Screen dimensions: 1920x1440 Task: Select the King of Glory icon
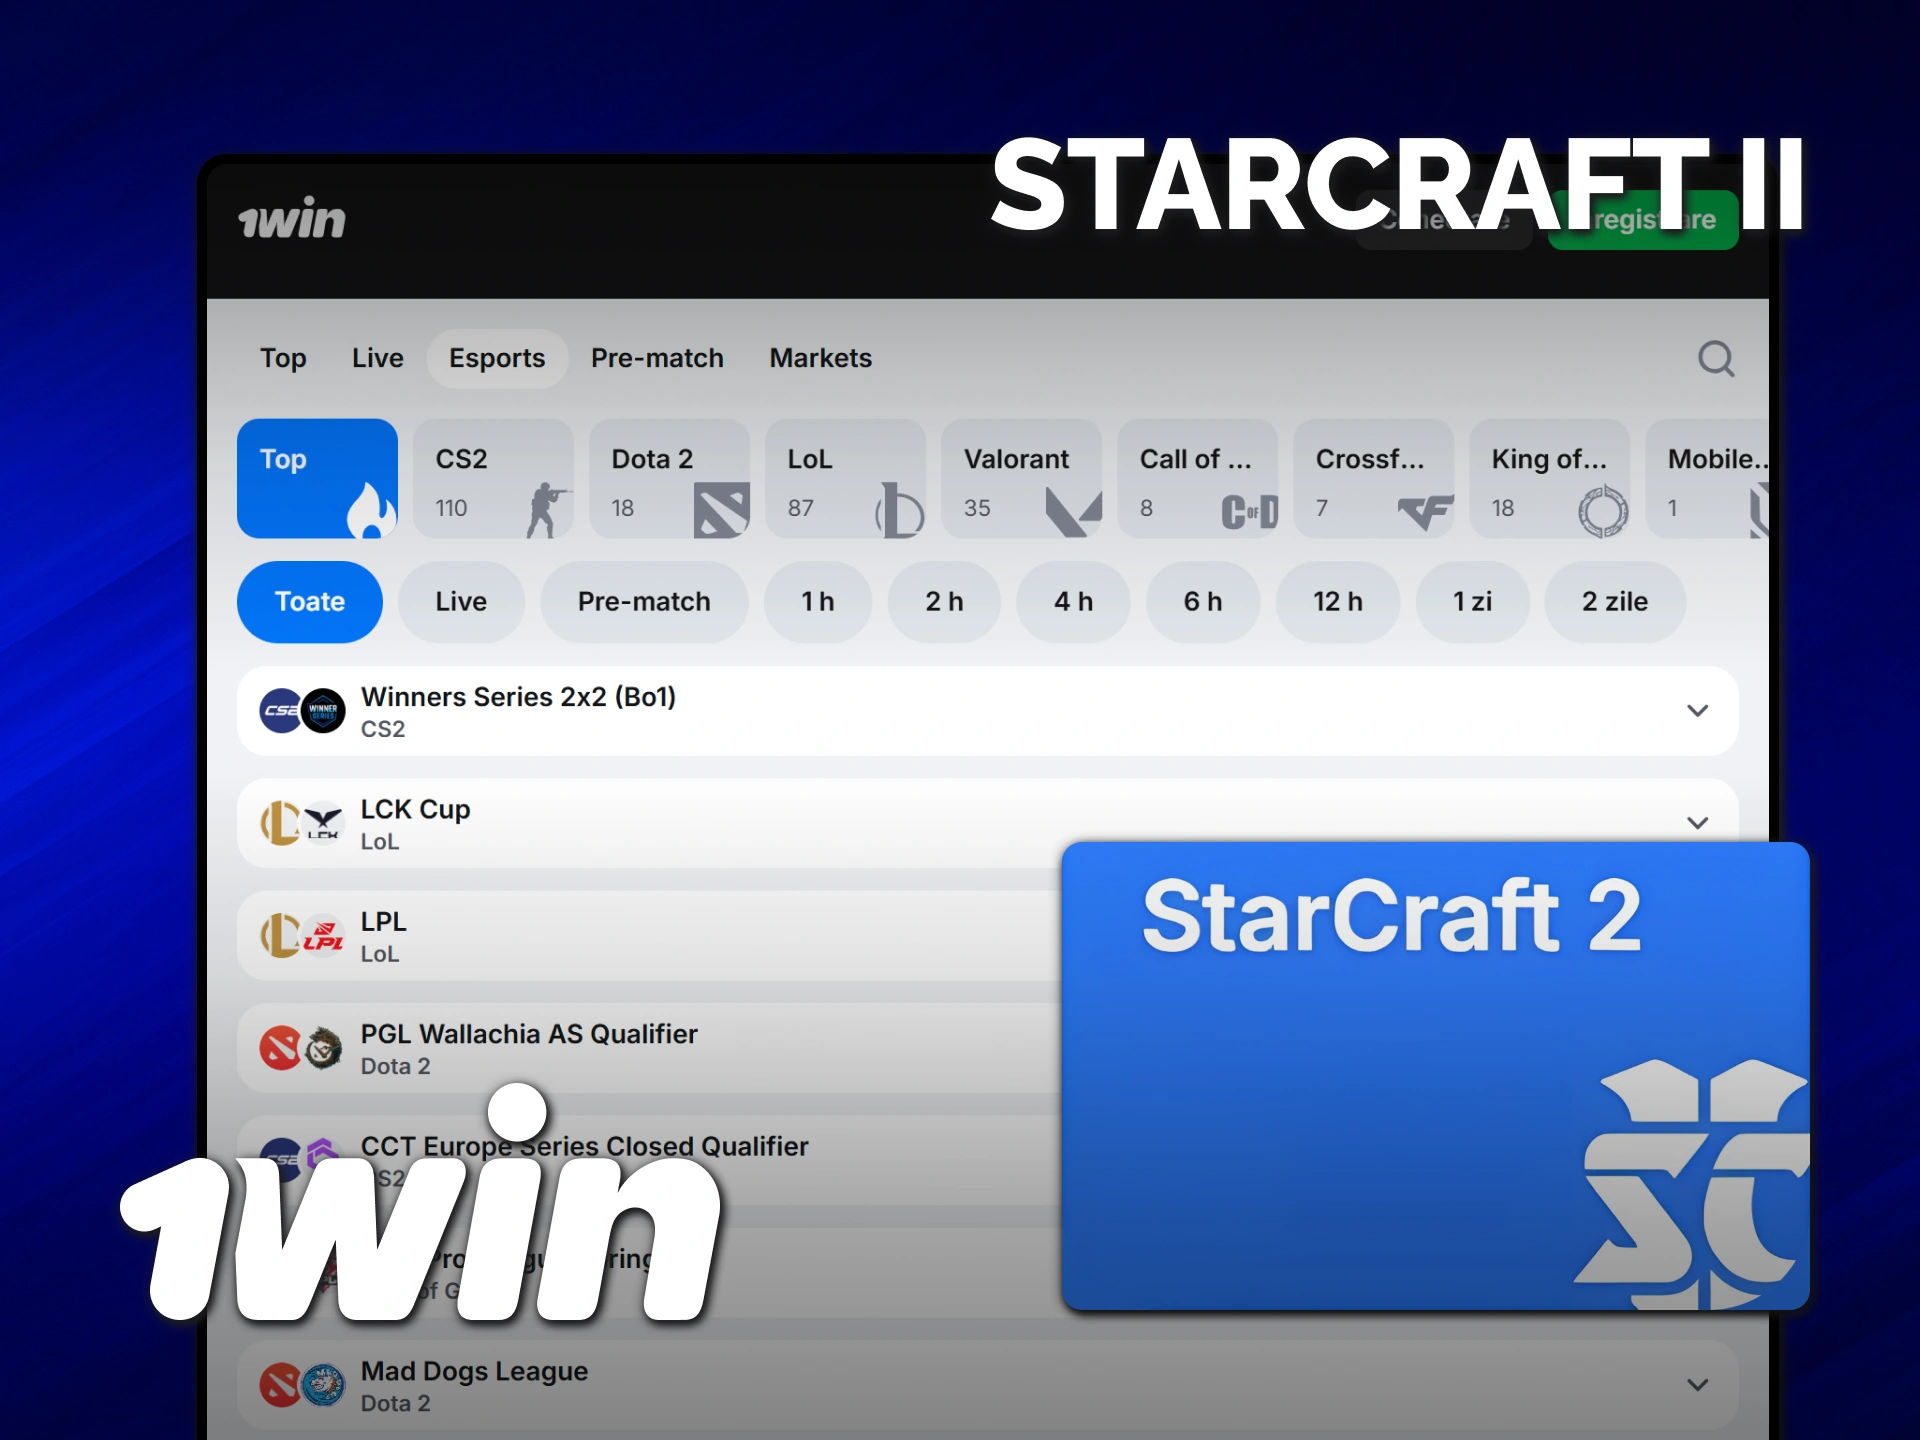1604,510
